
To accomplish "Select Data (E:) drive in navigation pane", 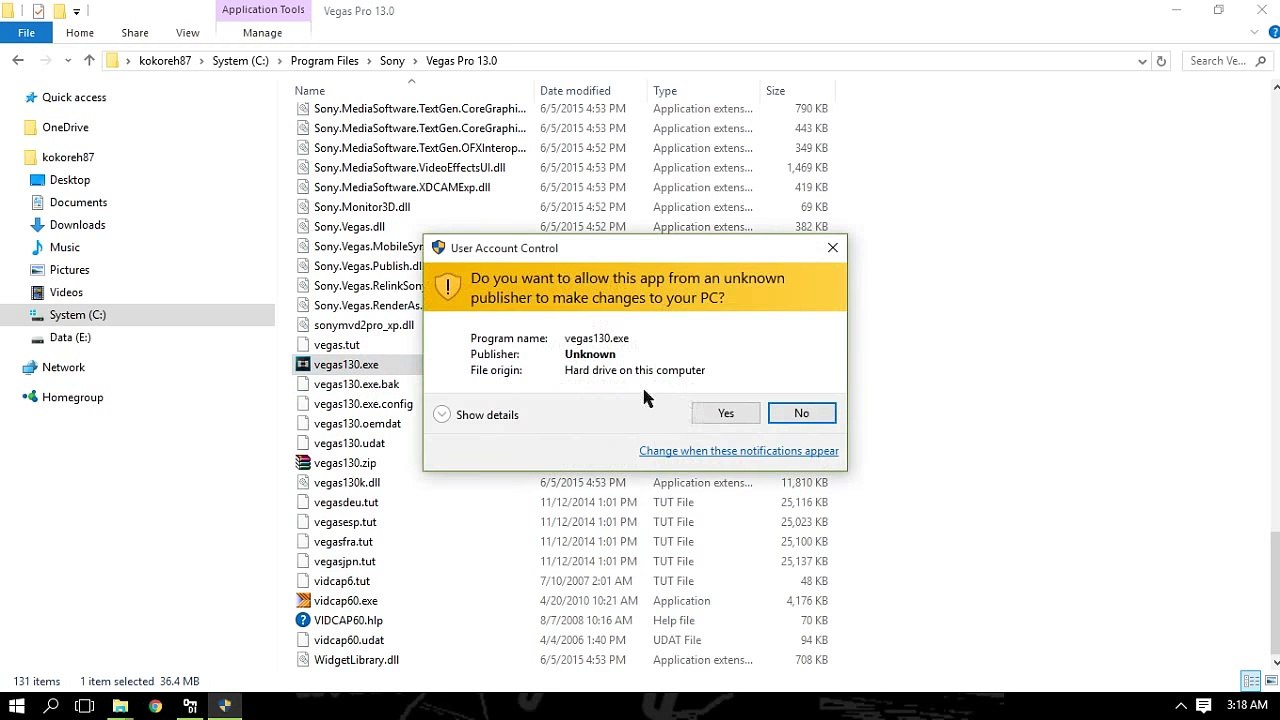I will pos(70,338).
